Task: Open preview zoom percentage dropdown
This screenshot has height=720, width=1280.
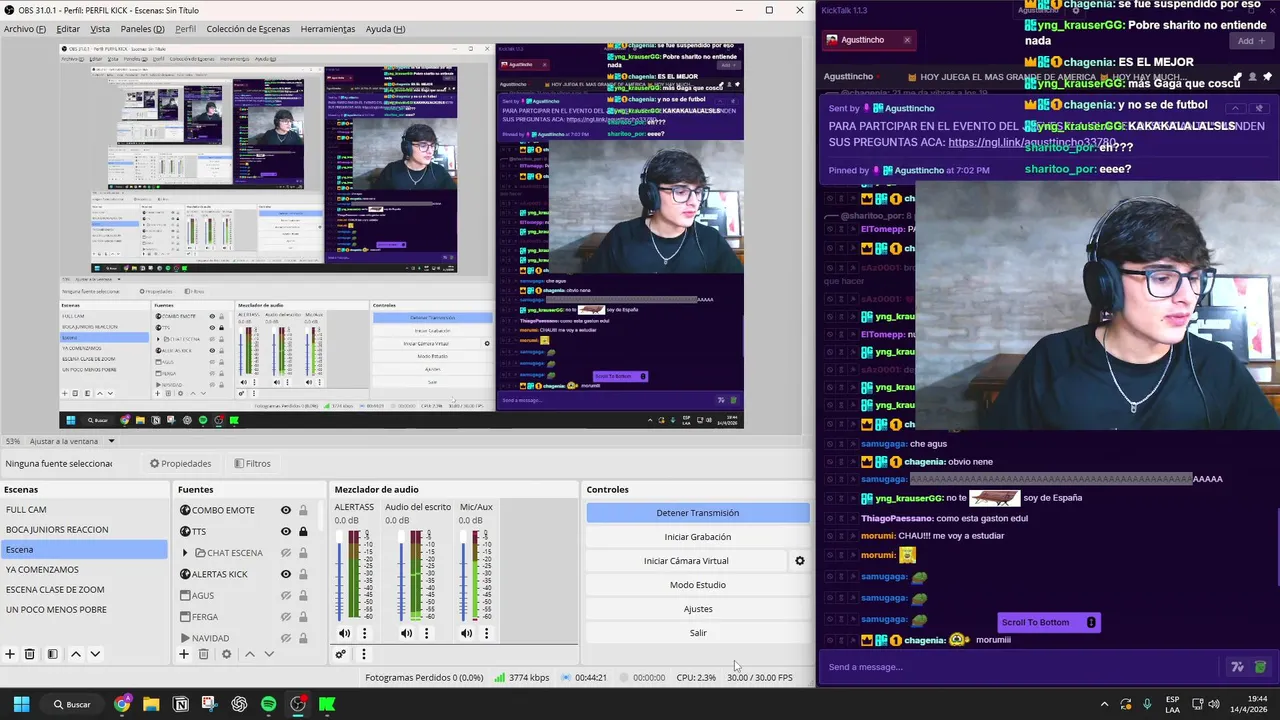Action: [13, 441]
